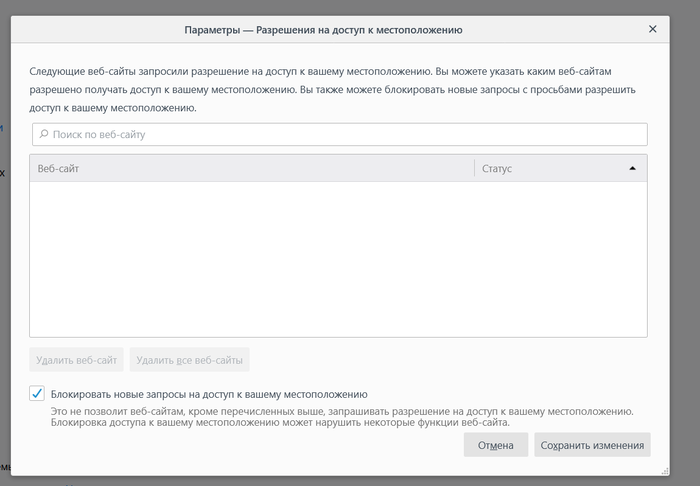This screenshot has width=700, height=486.
Task: Close the location permissions dialog with X
Action: [x=653, y=29]
